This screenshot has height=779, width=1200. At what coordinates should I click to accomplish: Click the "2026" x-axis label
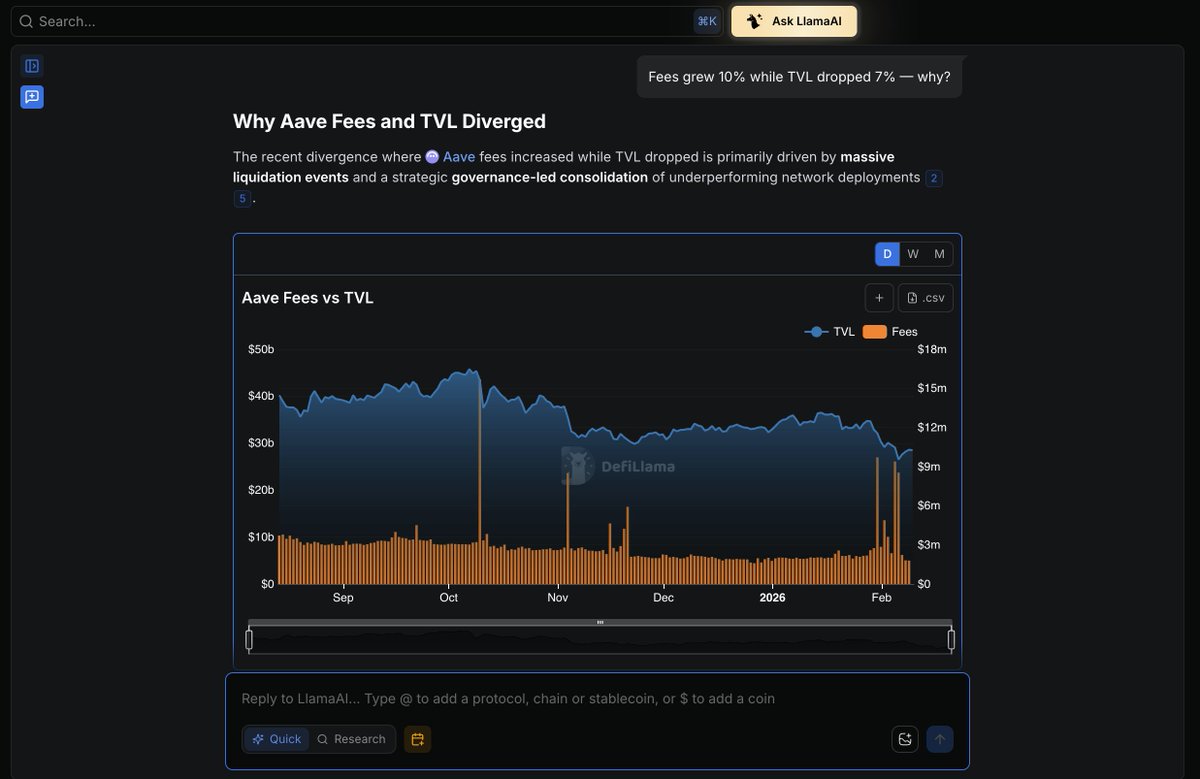pyautogui.click(x=772, y=598)
